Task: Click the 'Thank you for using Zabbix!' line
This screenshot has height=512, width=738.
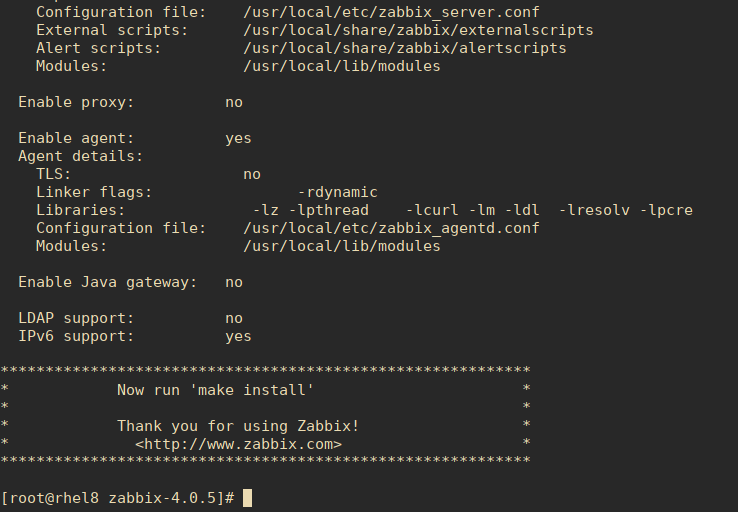Action: [238, 426]
